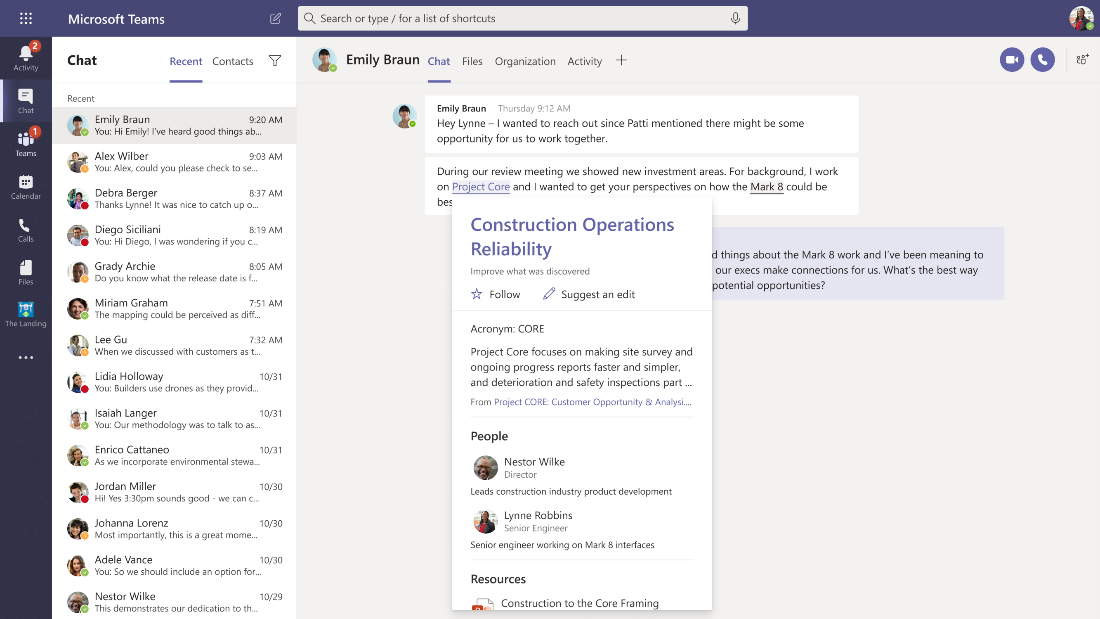Add people to the chat icon
The width and height of the screenshot is (1100, 619).
pos(1082,60)
